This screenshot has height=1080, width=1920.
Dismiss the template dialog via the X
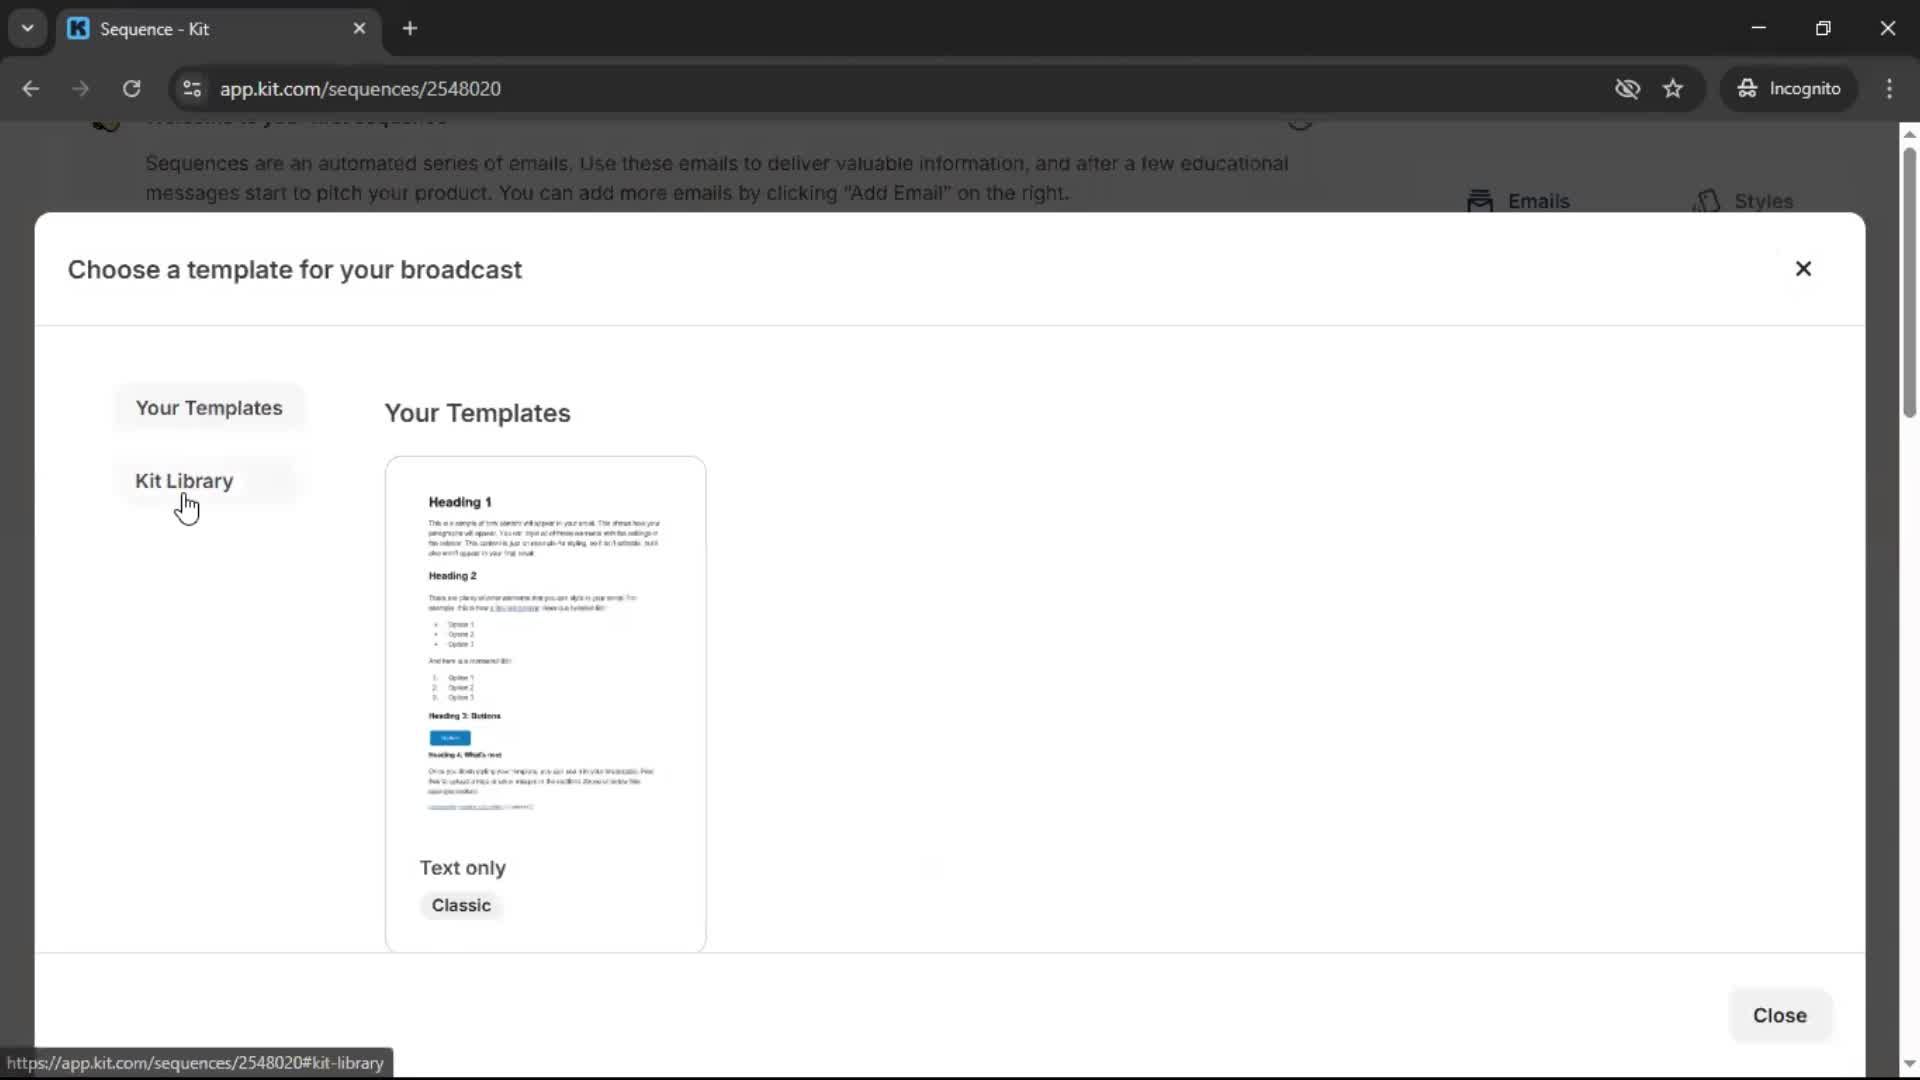click(x=1803, y=268)
